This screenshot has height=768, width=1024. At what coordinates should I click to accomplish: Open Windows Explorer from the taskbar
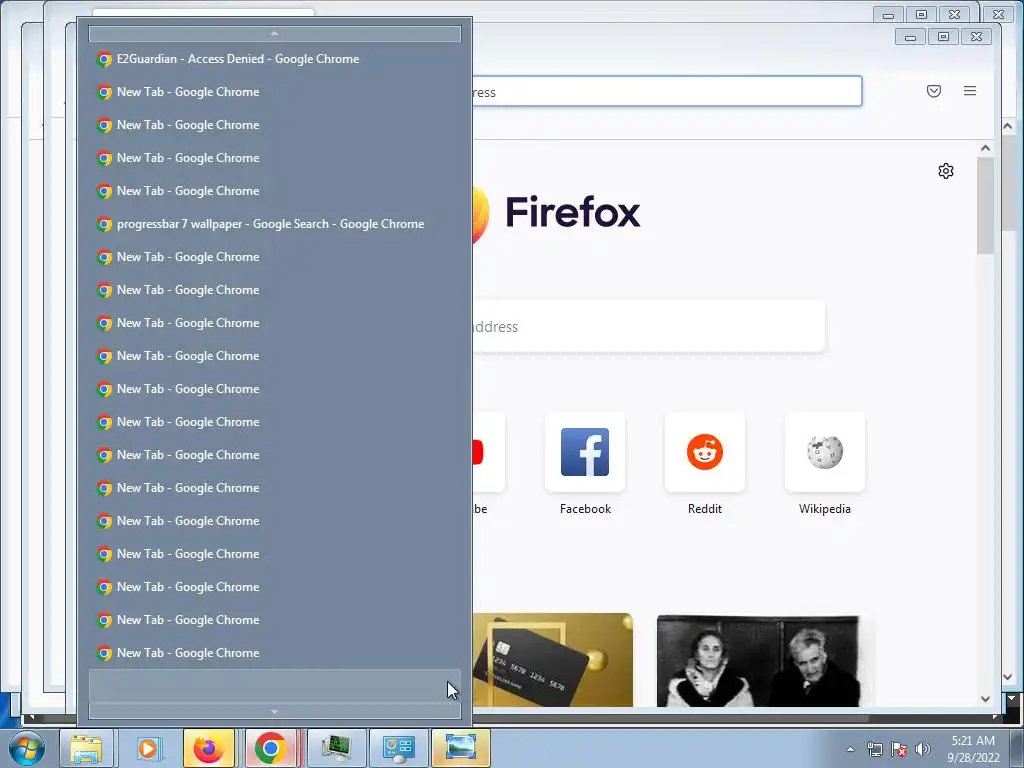86,748
